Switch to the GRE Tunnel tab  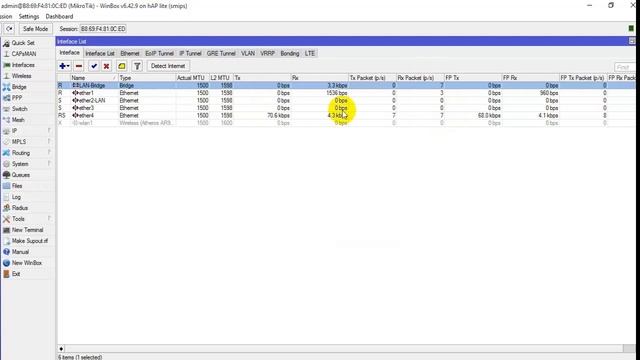221,53
